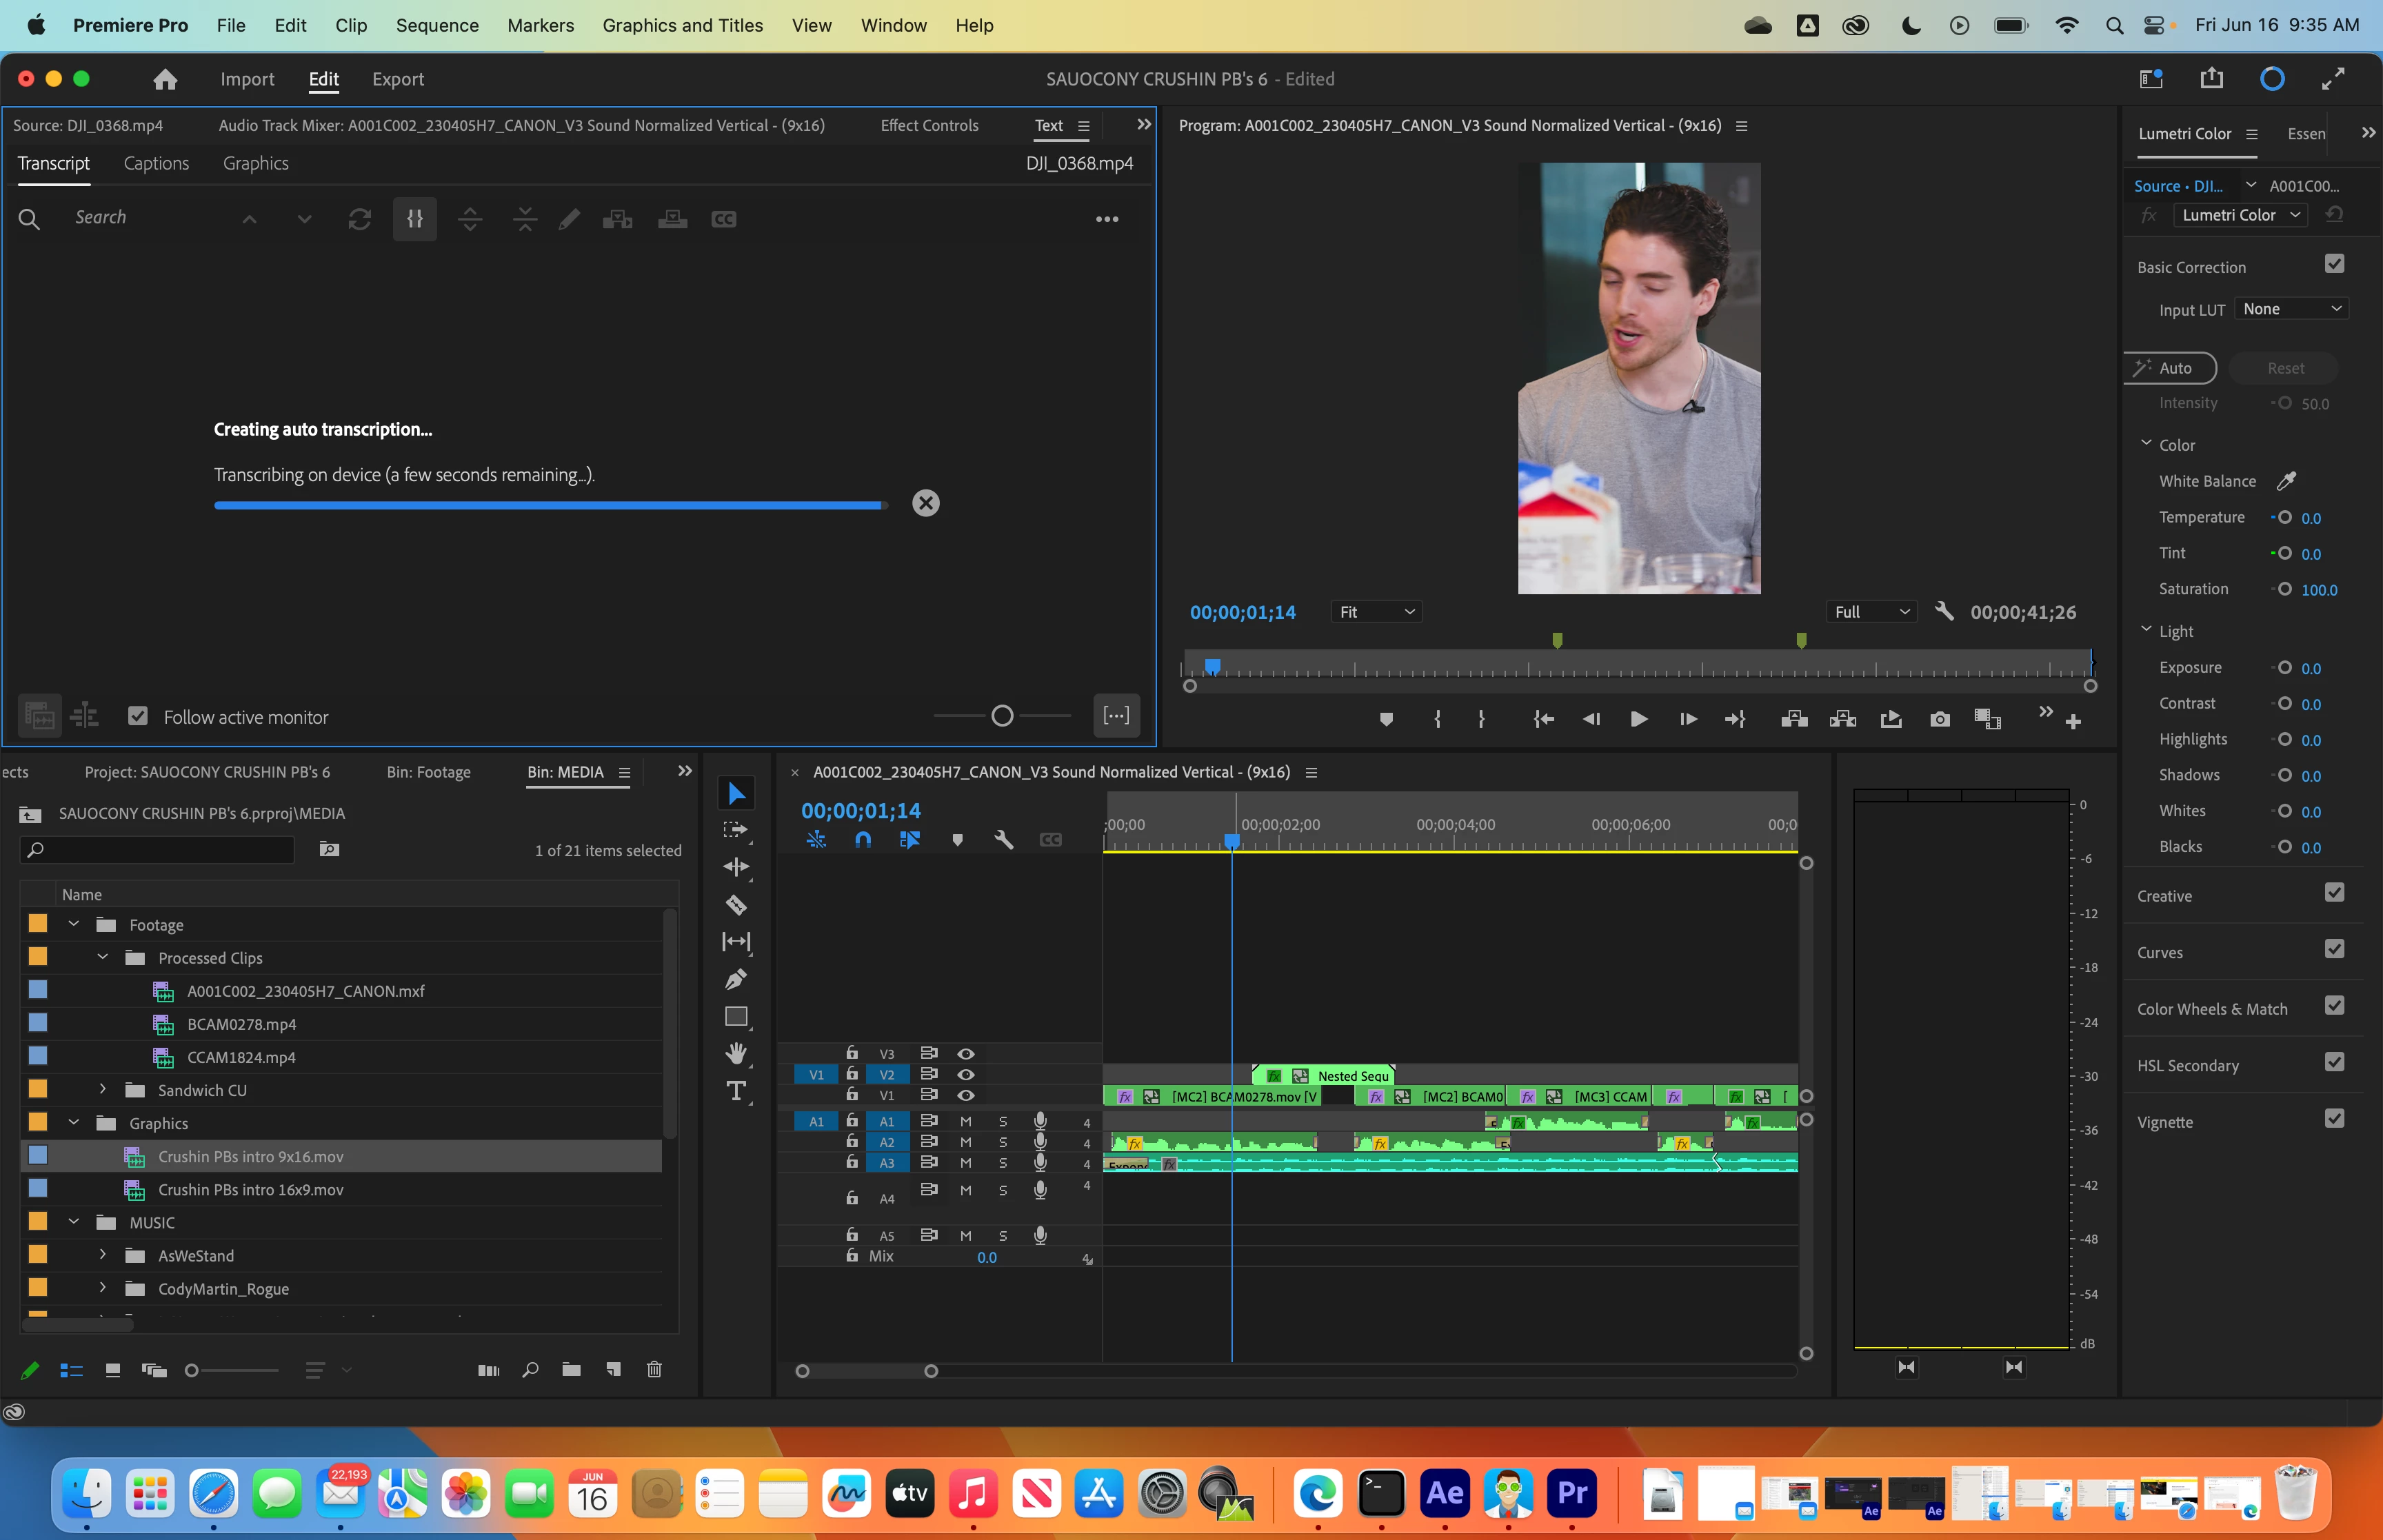Click the New Bin folder icon
2383x1540 pixels.
[571, 1369]
